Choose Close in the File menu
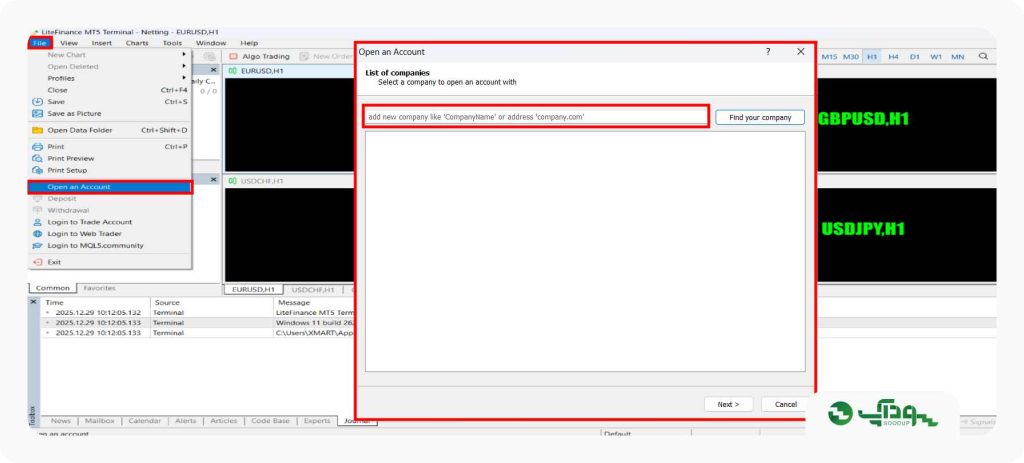Image resolution: width=1024 pixels, height=463 pixels. pyautogui.click(x=110, y=90)
